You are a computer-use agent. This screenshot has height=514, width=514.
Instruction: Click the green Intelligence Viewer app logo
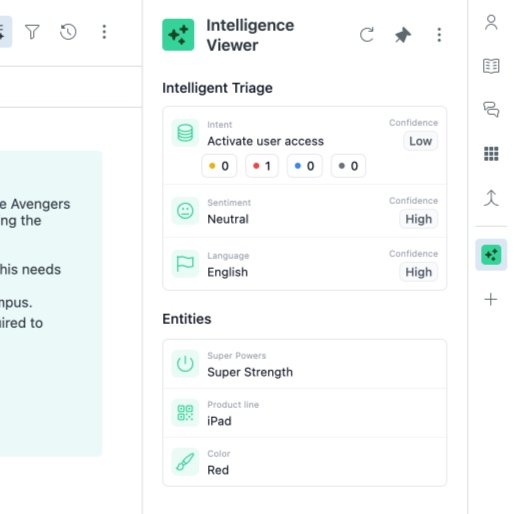click(178, 35)
